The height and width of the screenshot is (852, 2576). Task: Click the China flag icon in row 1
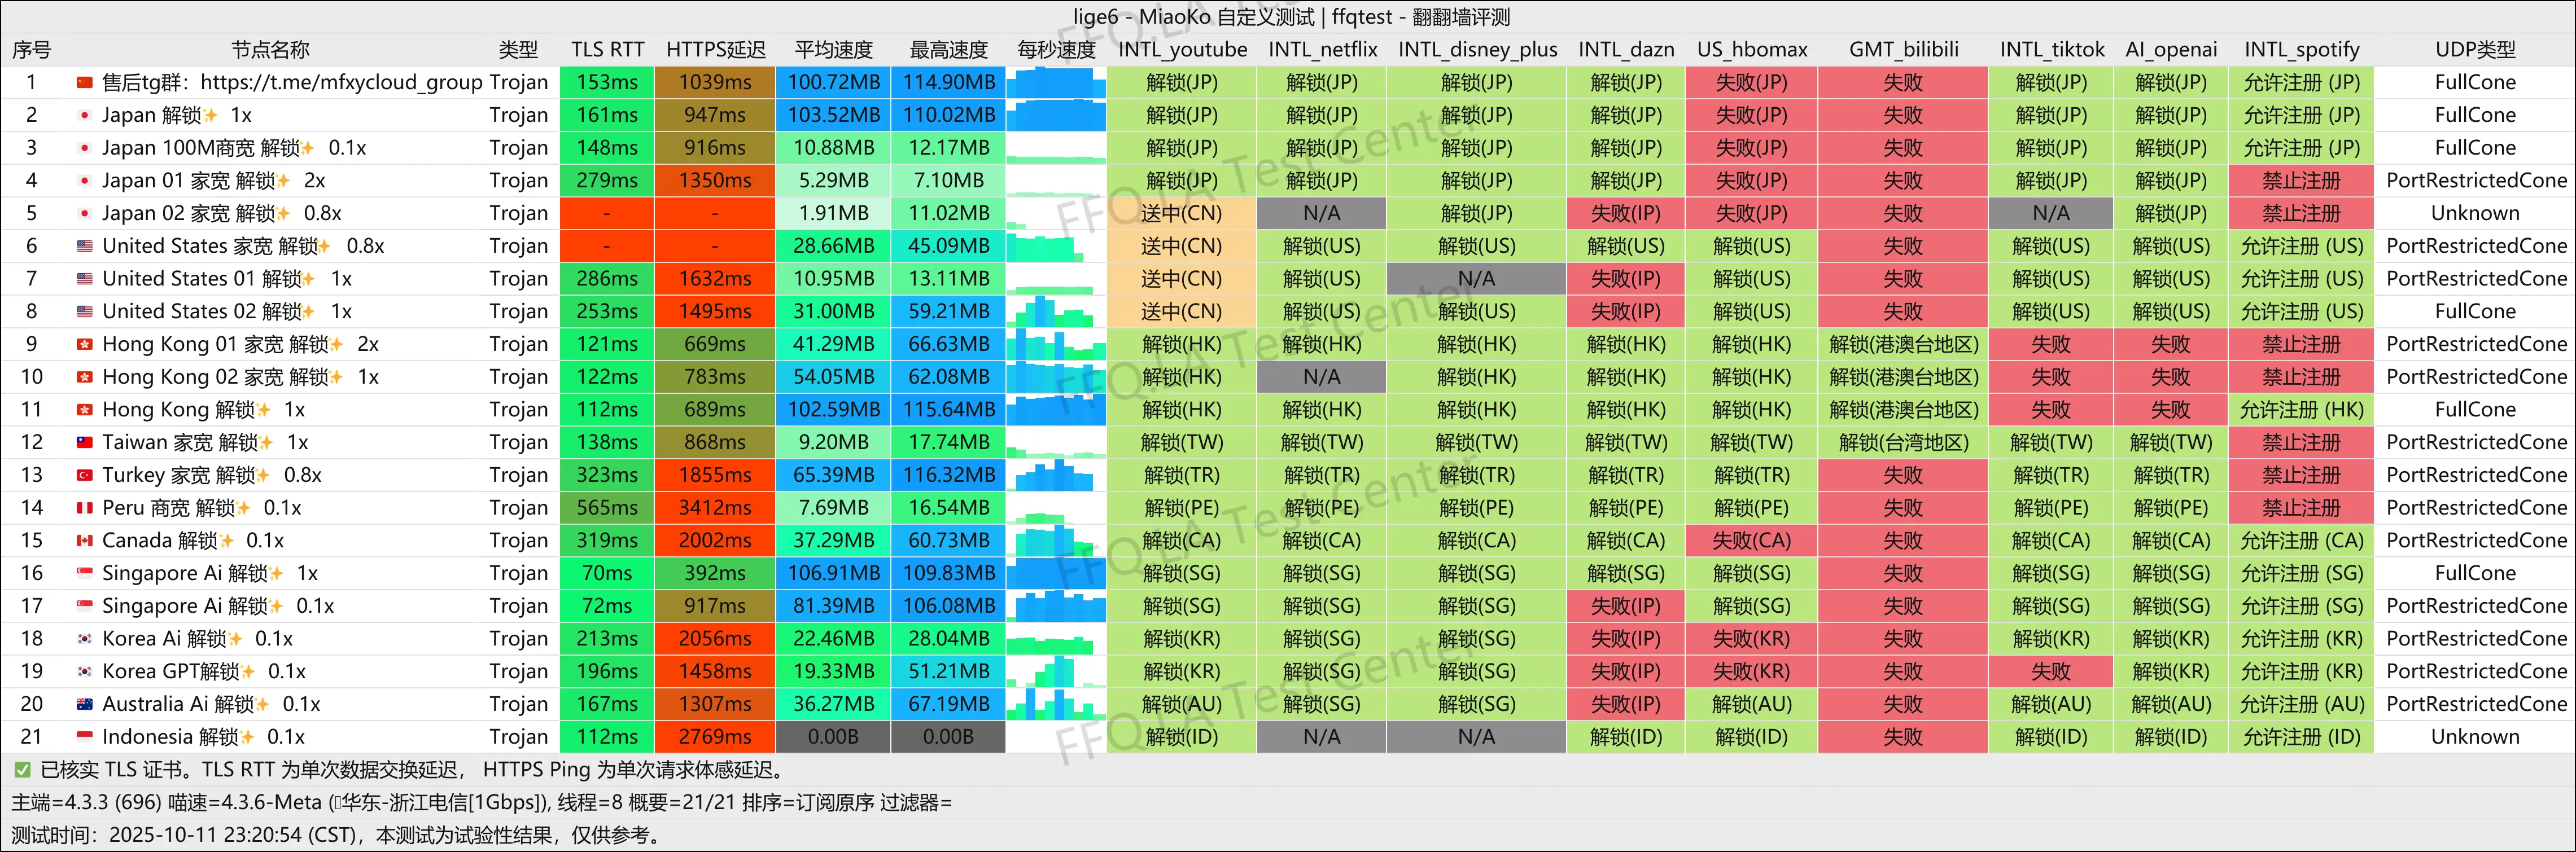coord(84,82)
